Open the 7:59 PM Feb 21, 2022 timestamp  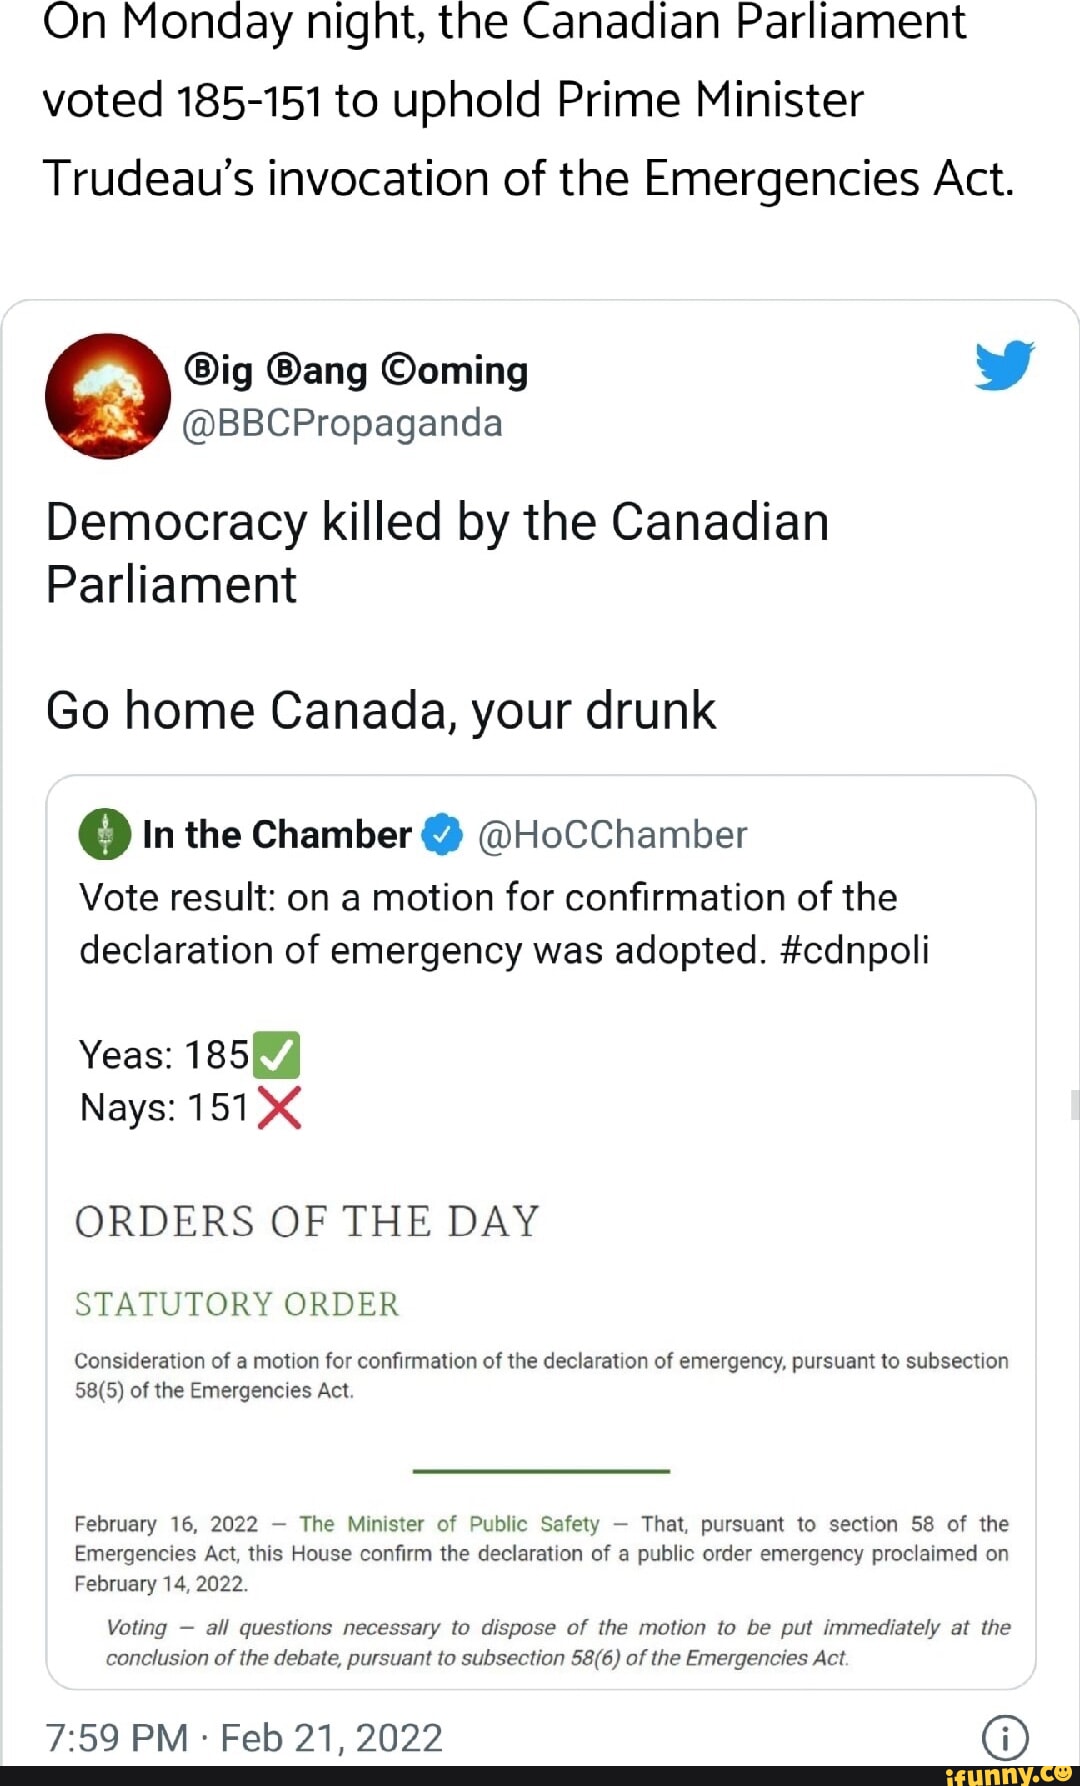(244, 1738)
